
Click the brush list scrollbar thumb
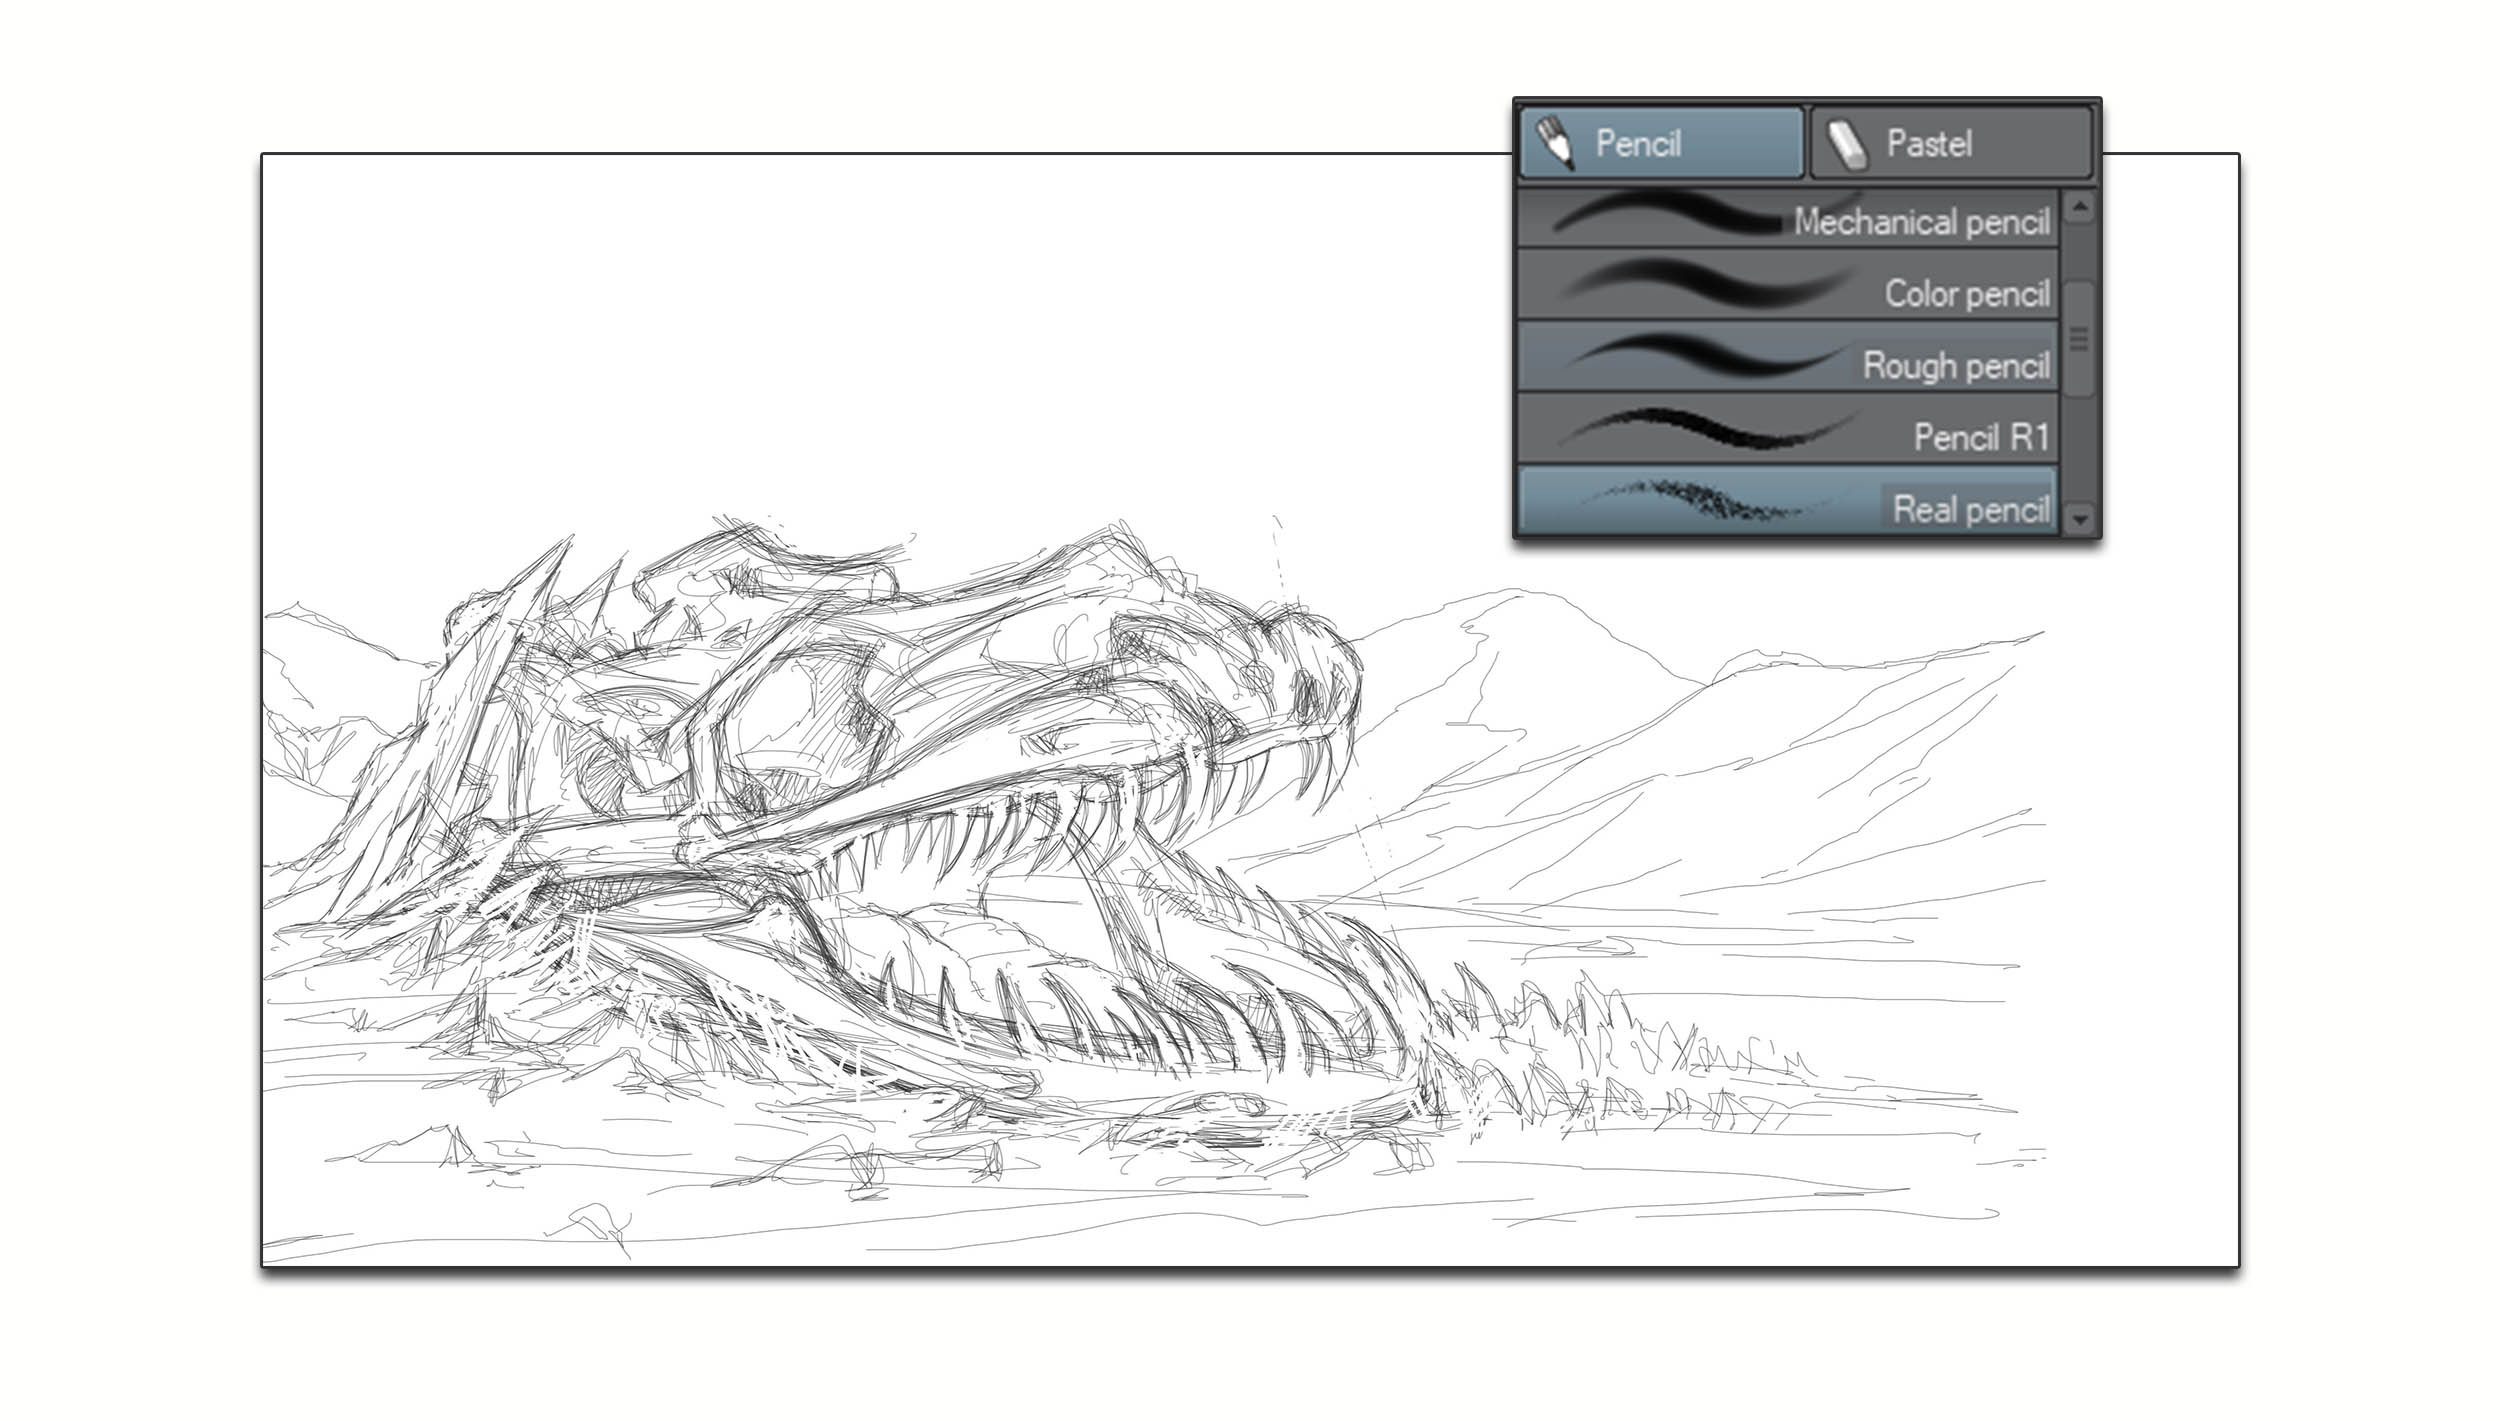click(x=2080, y=340)
